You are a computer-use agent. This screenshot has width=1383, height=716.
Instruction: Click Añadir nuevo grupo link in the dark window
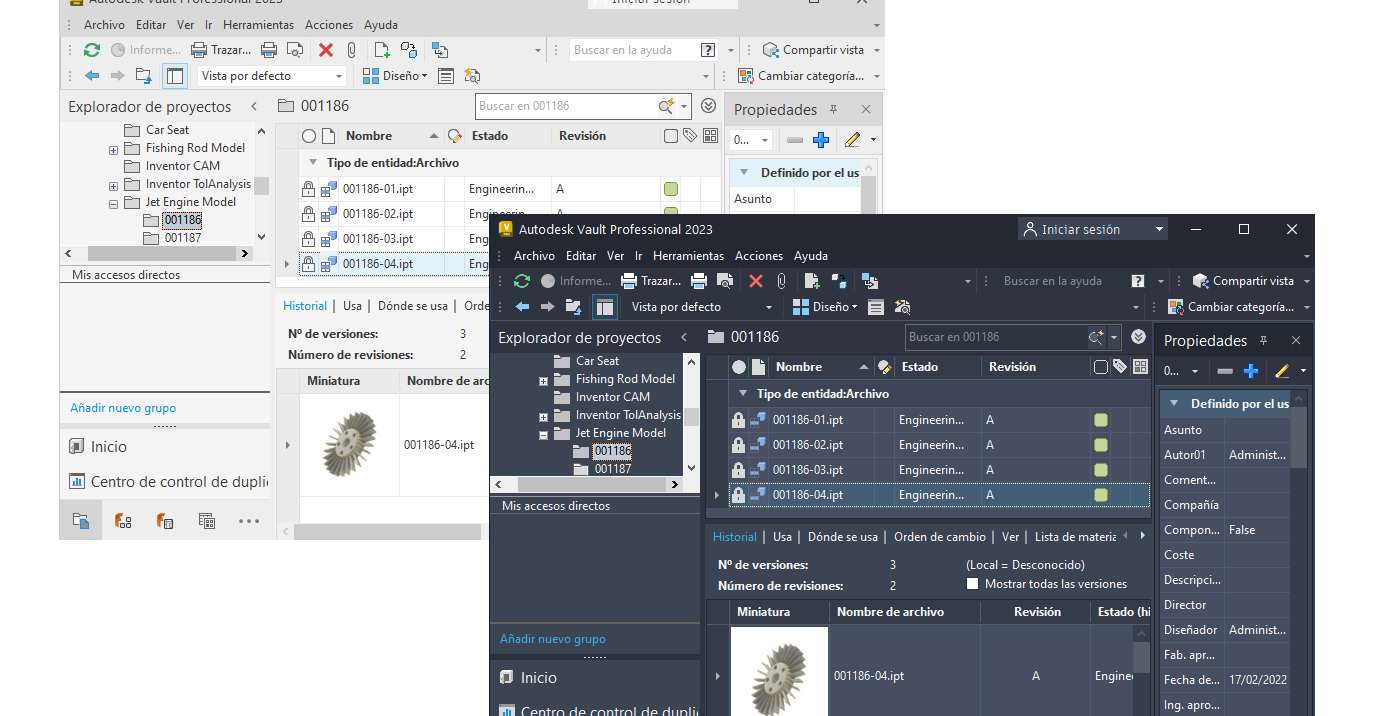pyautogui.click(x=552, y=639)
